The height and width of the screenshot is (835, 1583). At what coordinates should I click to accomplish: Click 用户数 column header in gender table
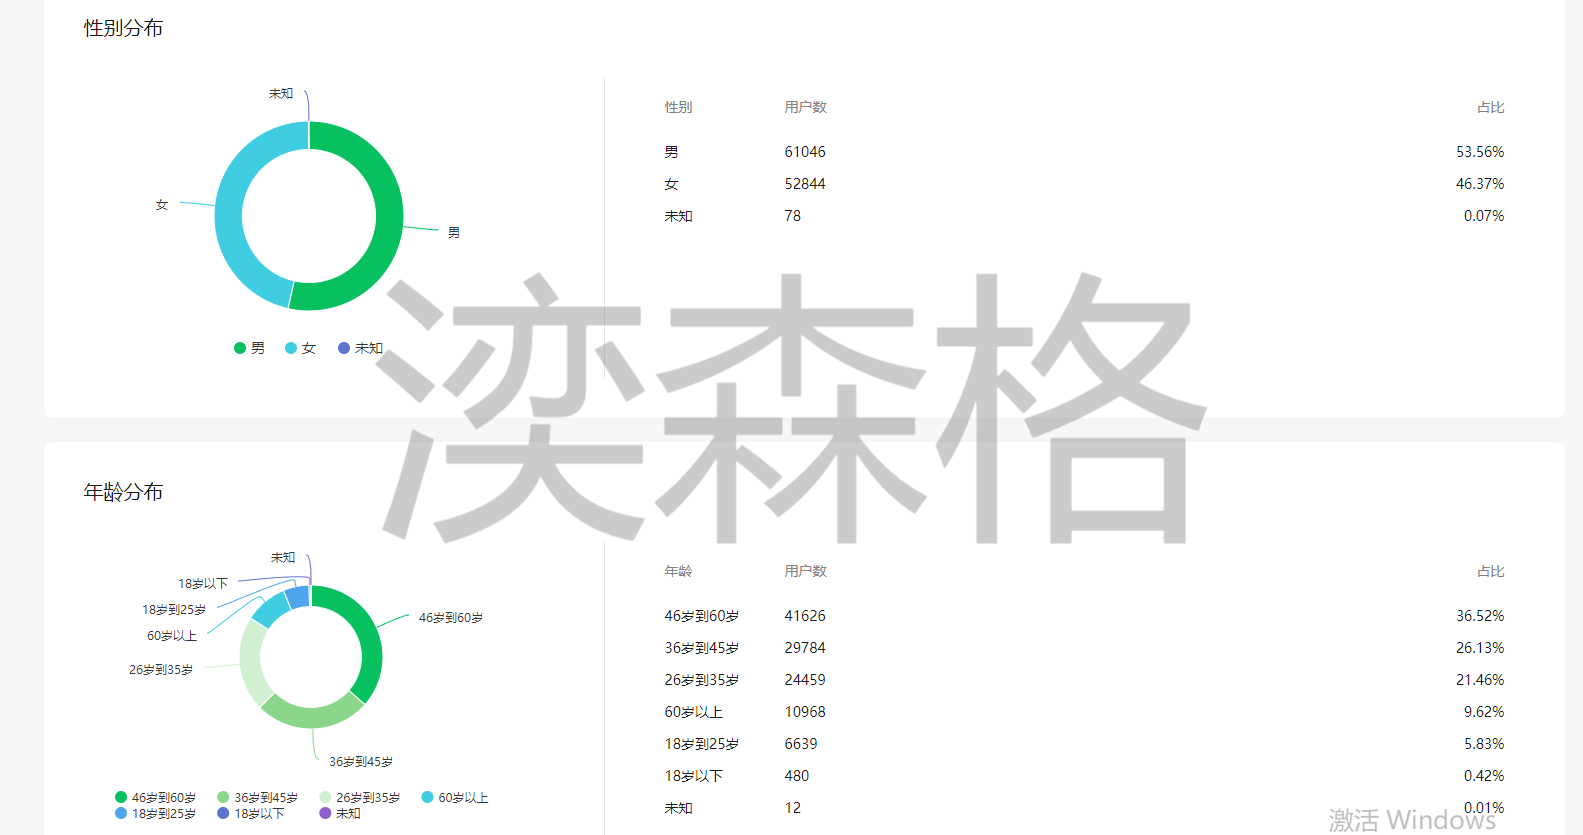[x=805, y=107]
